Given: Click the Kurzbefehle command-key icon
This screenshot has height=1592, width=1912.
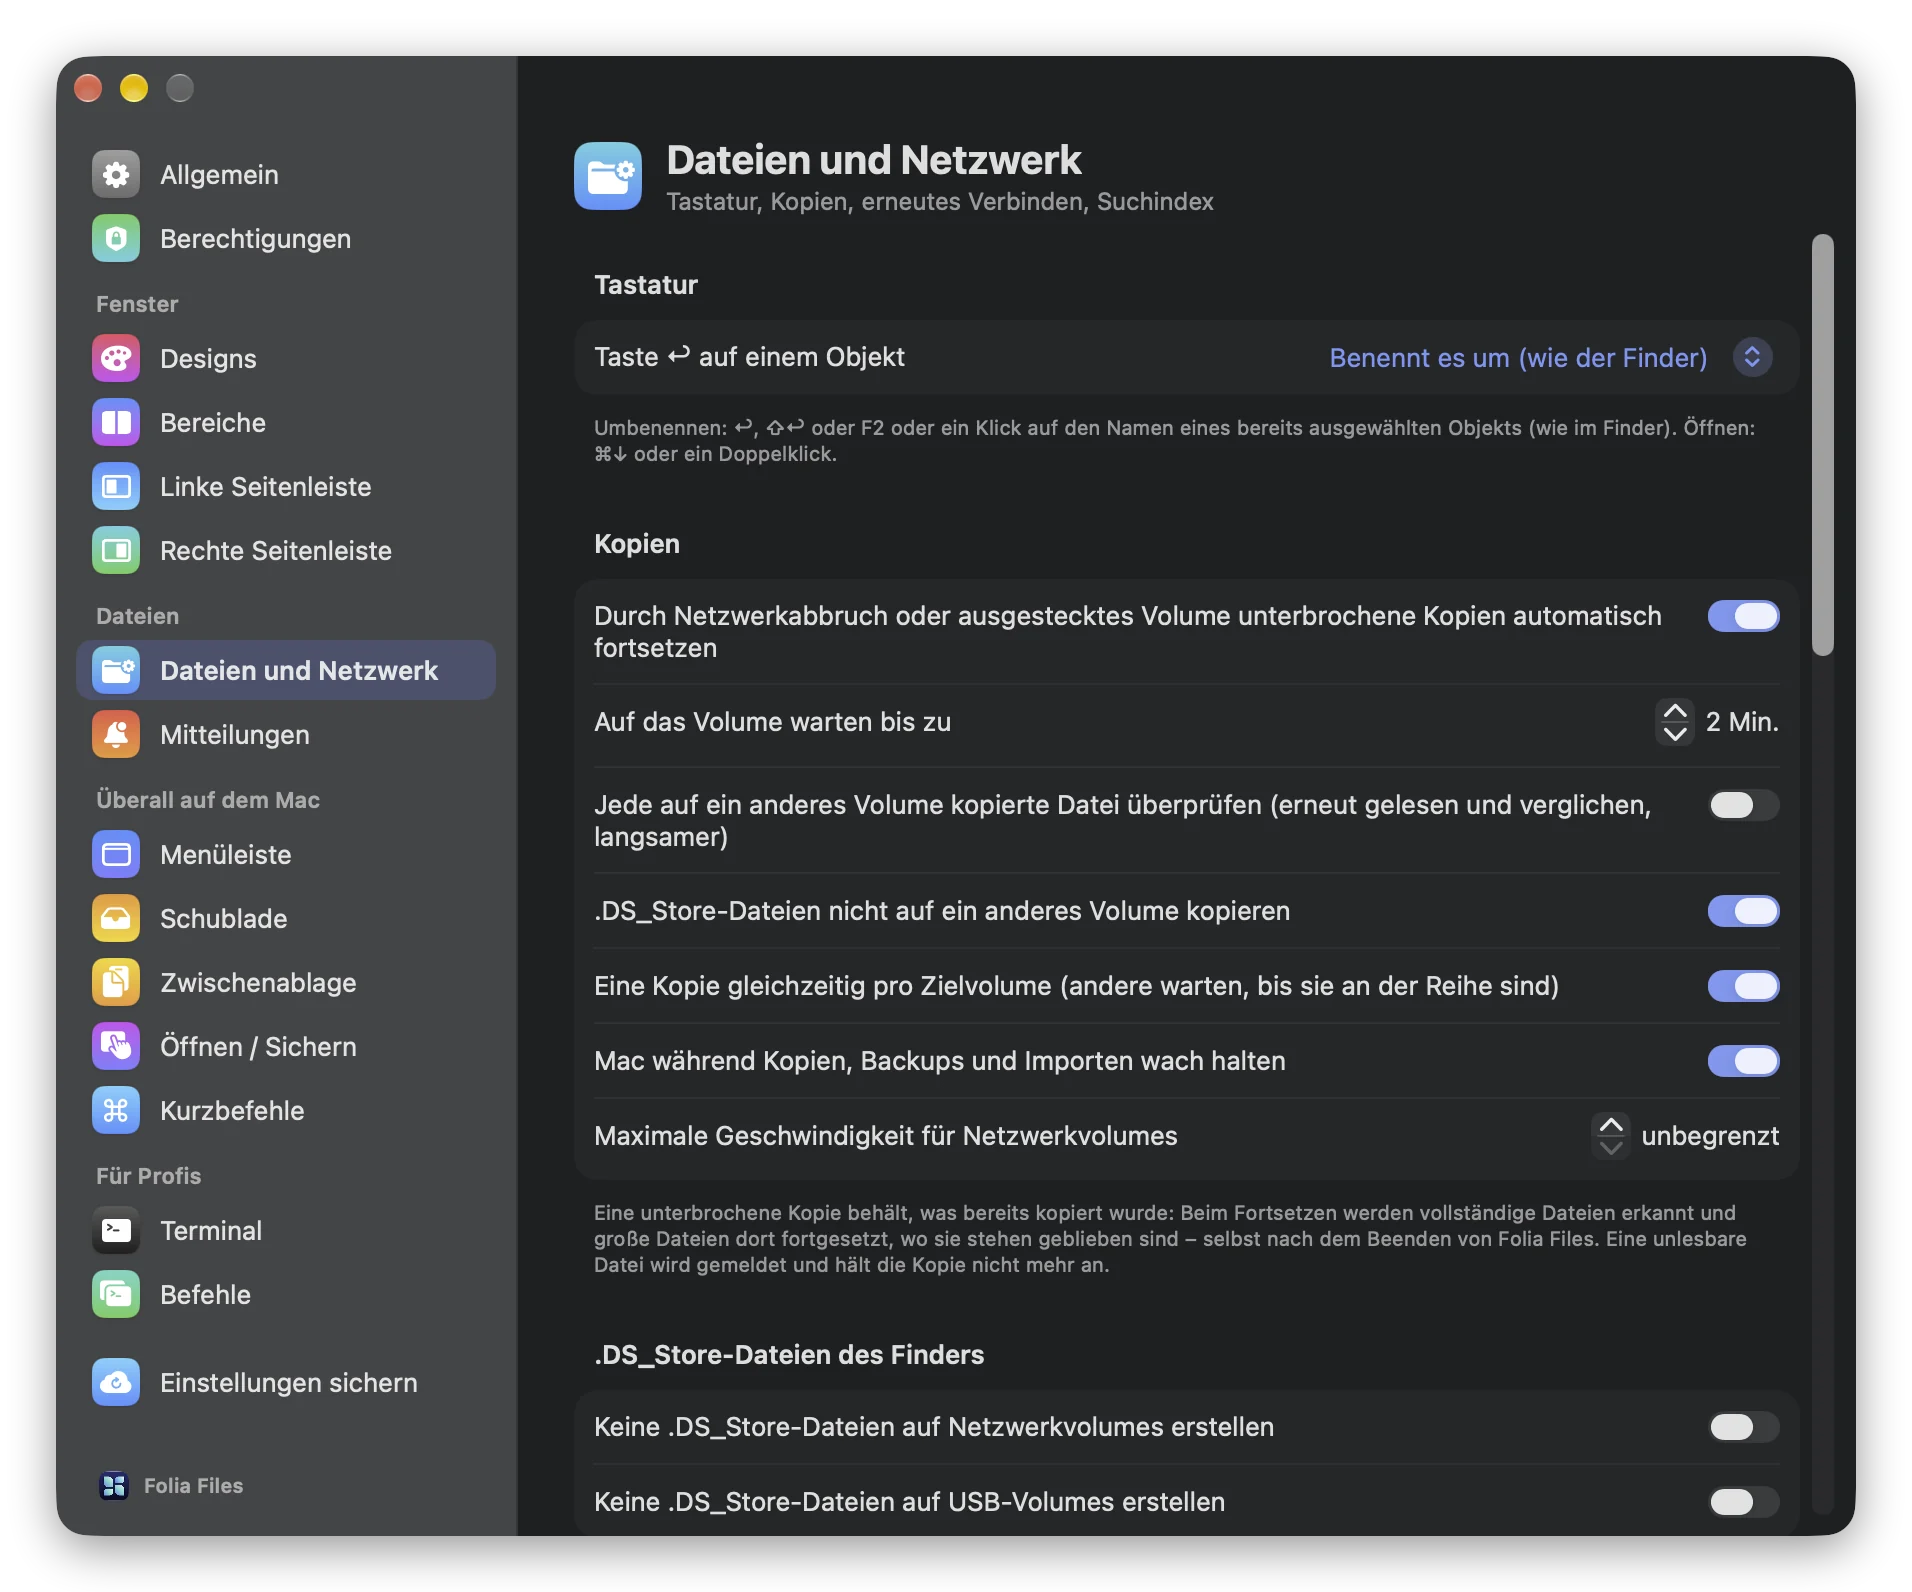Looking at the screenshot, I should 116,1111.
